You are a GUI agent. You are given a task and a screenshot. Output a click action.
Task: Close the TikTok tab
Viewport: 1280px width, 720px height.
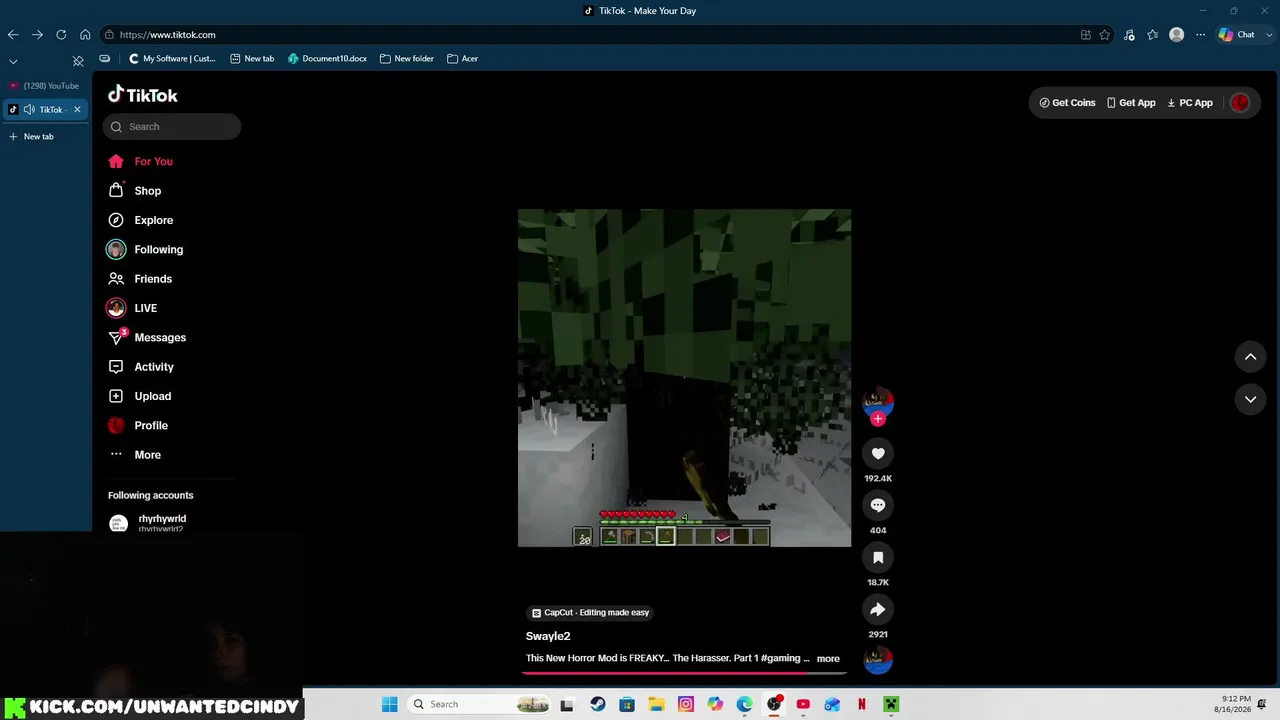(77, 110)
